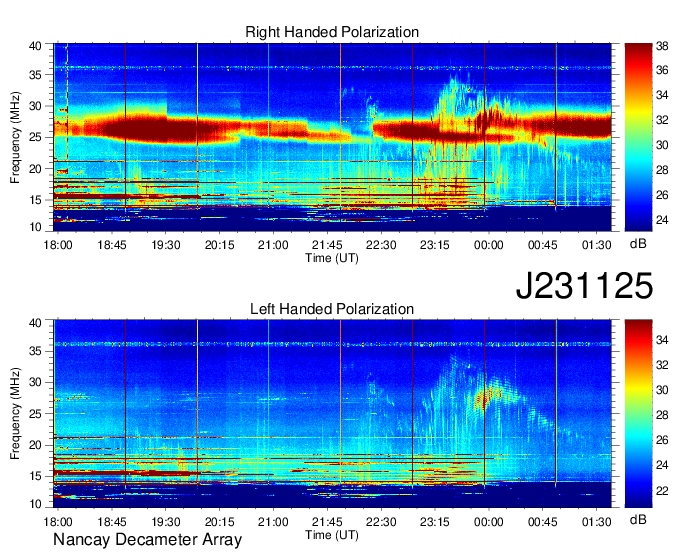The height and width of the screenshot is (552, 680).
Task: Click the 32 value on Left Handed colorbar
Action: click(x=662, y=365)
